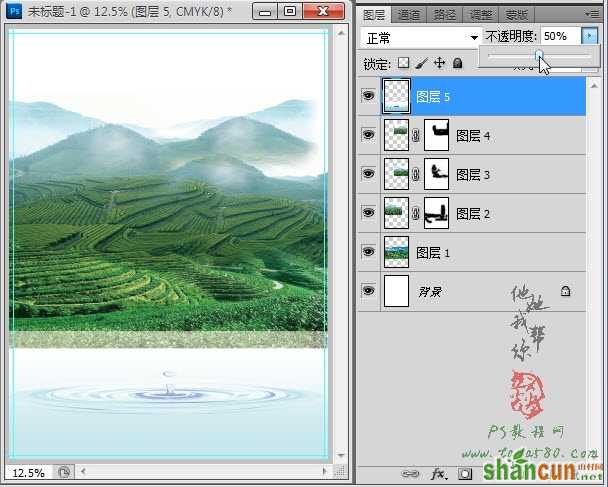The image size is (608, 487).
Task: Click lock icon on 背景 layer
Action: pyautogui.click(x=565, y=291)
